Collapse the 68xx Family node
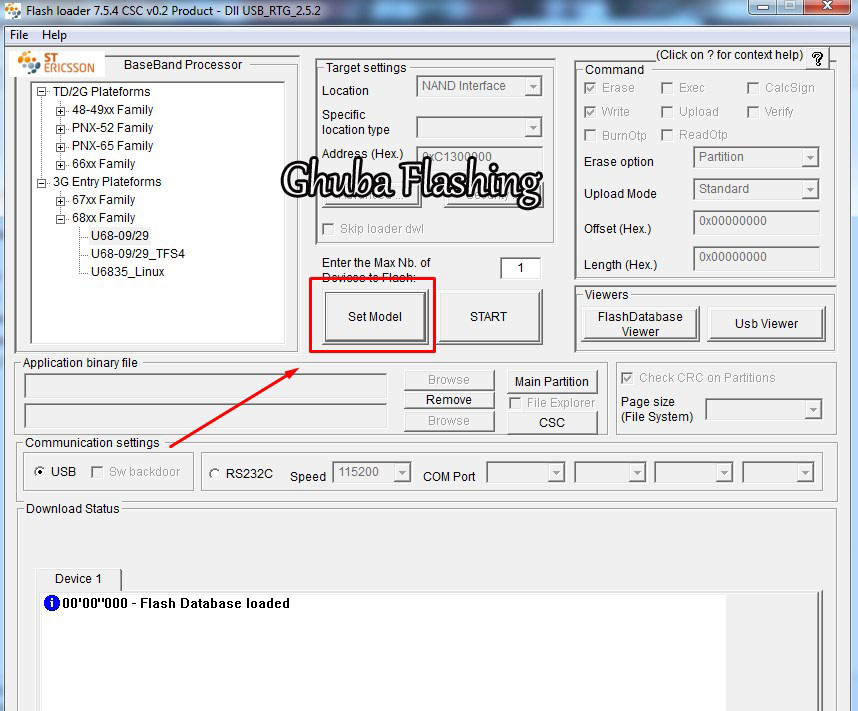The height and width of the screenshot is (711, 858). (x=61, y=219)
